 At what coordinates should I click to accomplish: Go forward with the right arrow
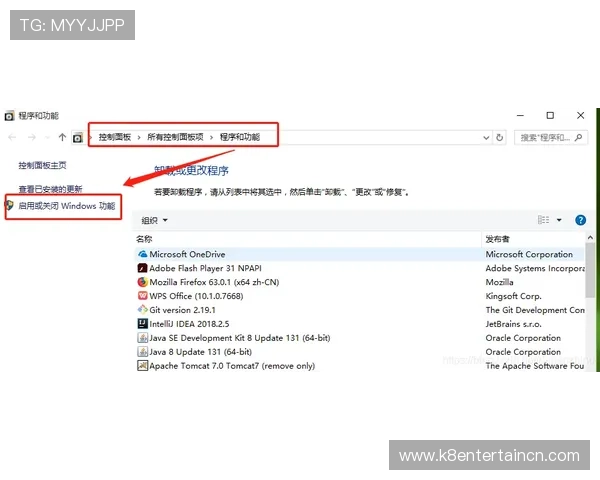click(32, 137)
